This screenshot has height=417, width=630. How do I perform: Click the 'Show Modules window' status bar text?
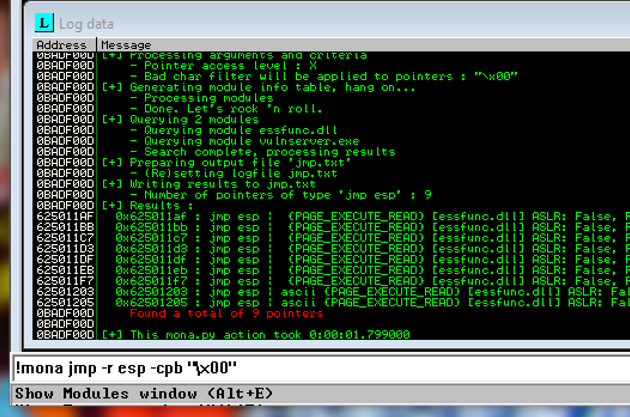138,394
